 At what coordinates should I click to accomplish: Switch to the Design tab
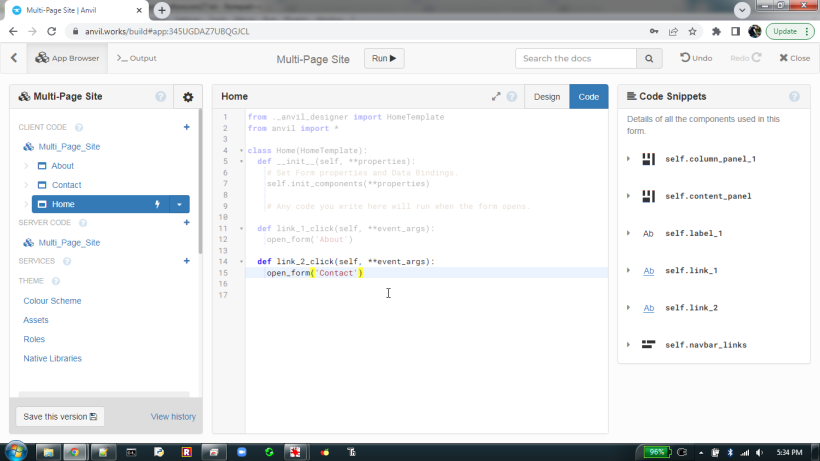(547, 97)
